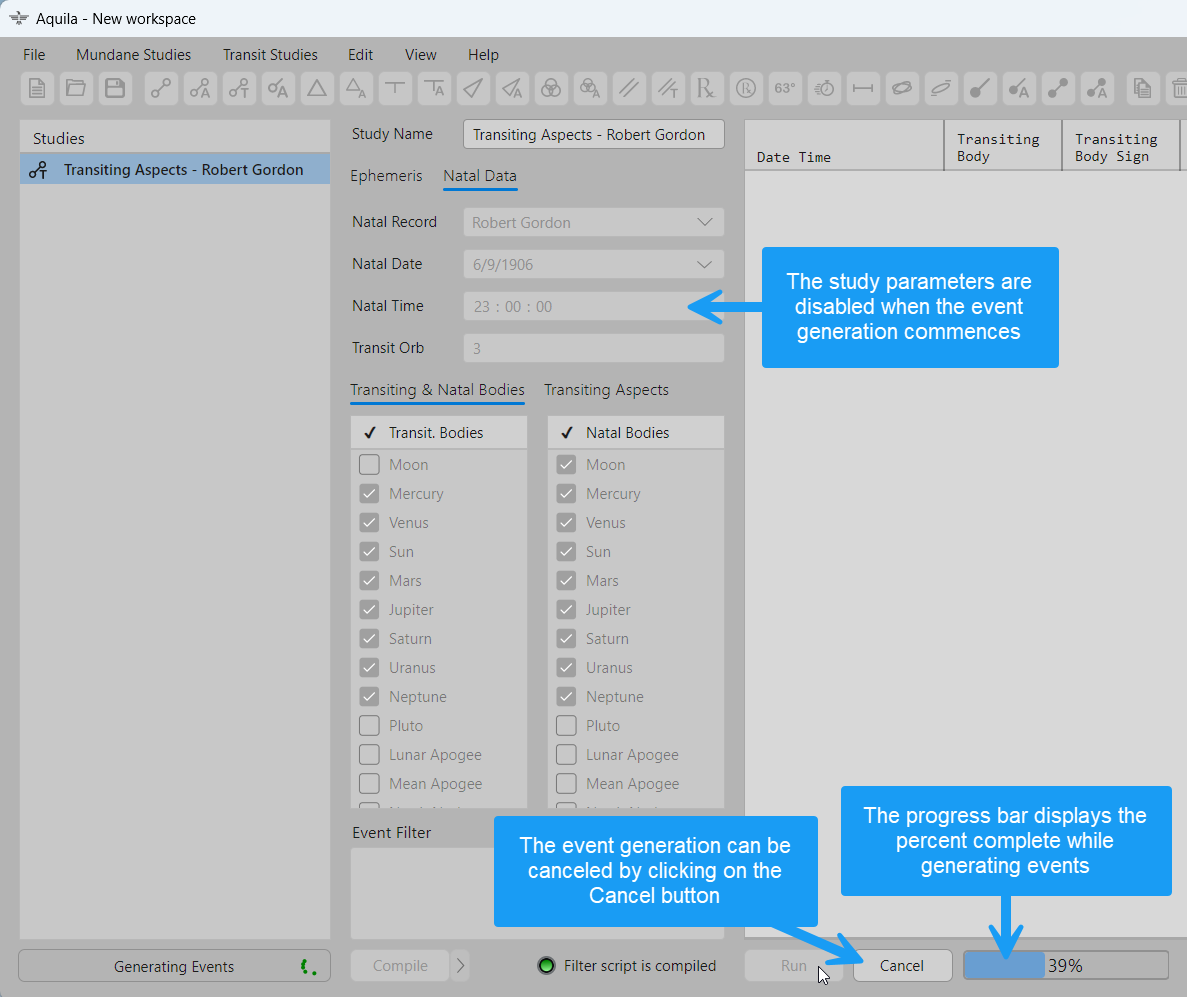The image size is (1187, 997).
Task: Uncheck Mercury in the Transit. Bodies list
Action: point(369,494)
